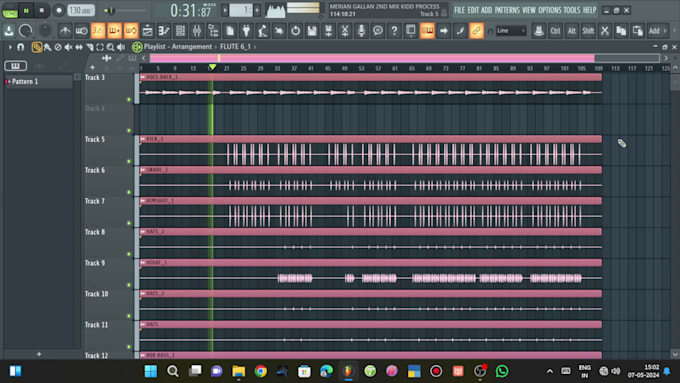Open the Channel rack icon
680x383 pixels.
(180, 31)
